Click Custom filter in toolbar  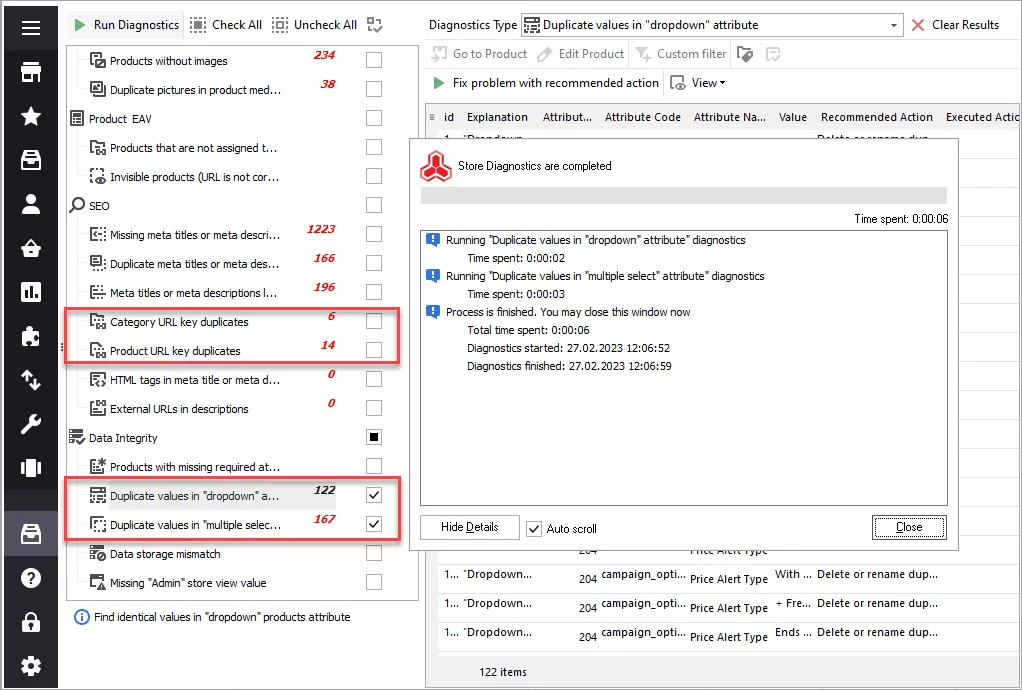680,54
